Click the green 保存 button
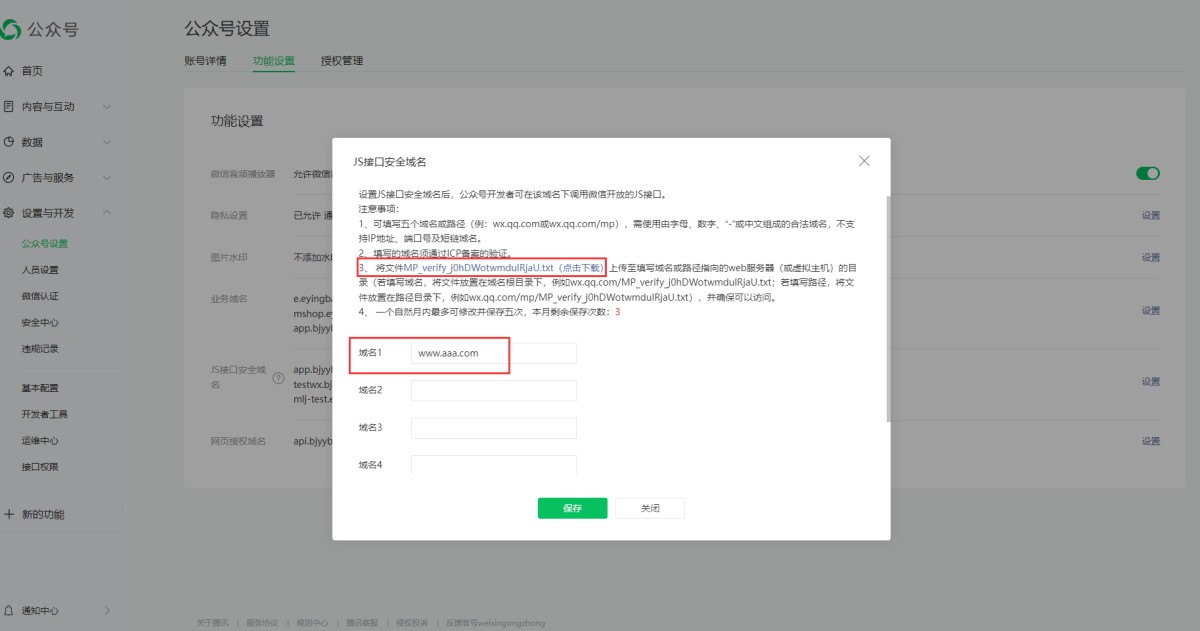 pyautogui.click(x=572, y=508)
